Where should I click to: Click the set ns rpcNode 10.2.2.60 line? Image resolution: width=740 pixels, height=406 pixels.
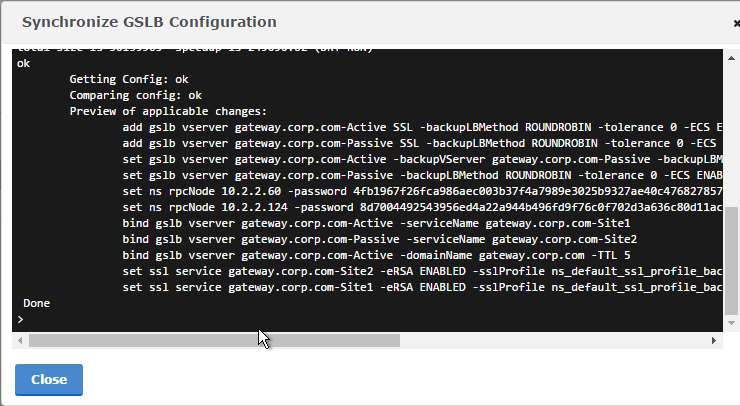[x=422, y=191]
